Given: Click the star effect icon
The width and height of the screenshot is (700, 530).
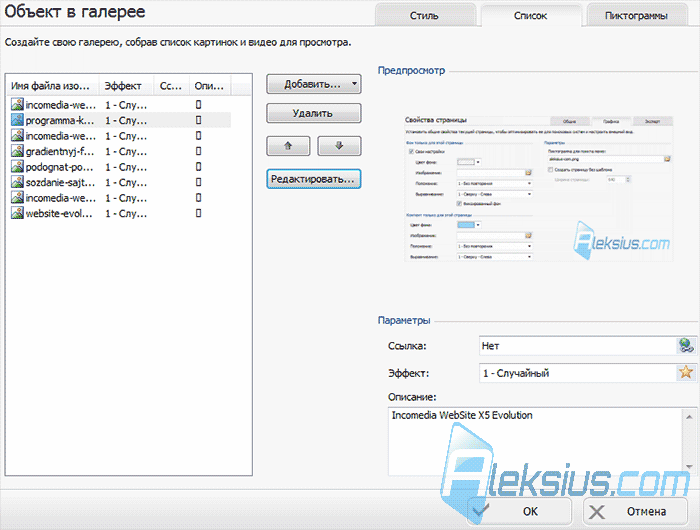Looking at the screenshot, I should 686,372.
